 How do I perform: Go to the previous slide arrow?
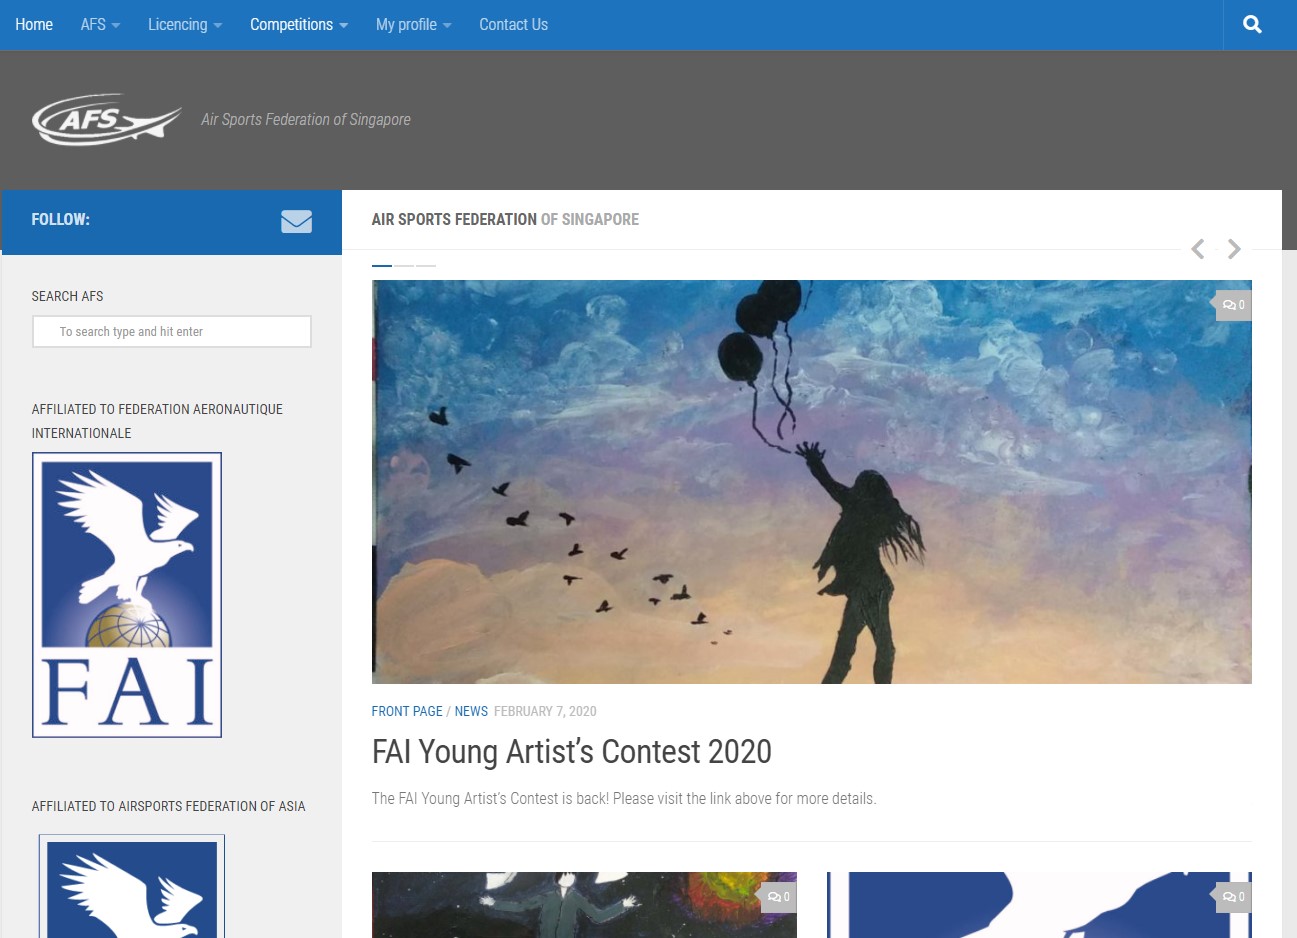coord(1197,249)
